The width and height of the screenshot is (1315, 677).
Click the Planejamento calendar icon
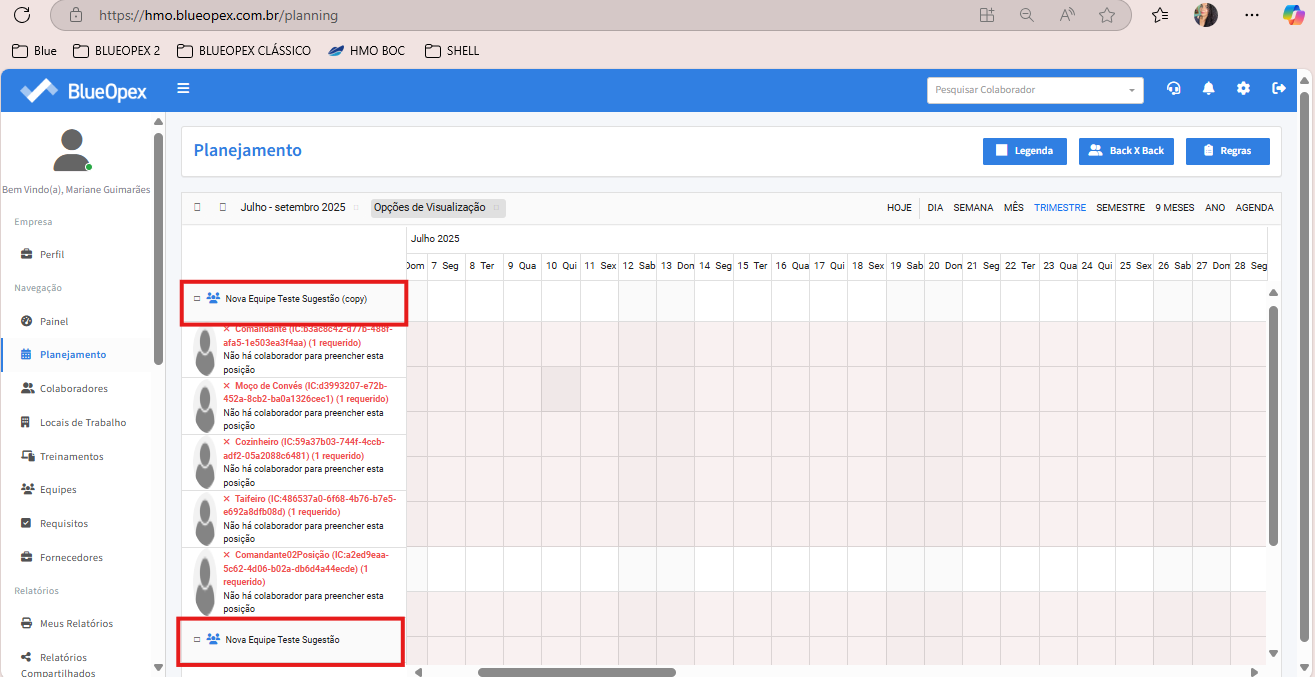tap(27, 355)
